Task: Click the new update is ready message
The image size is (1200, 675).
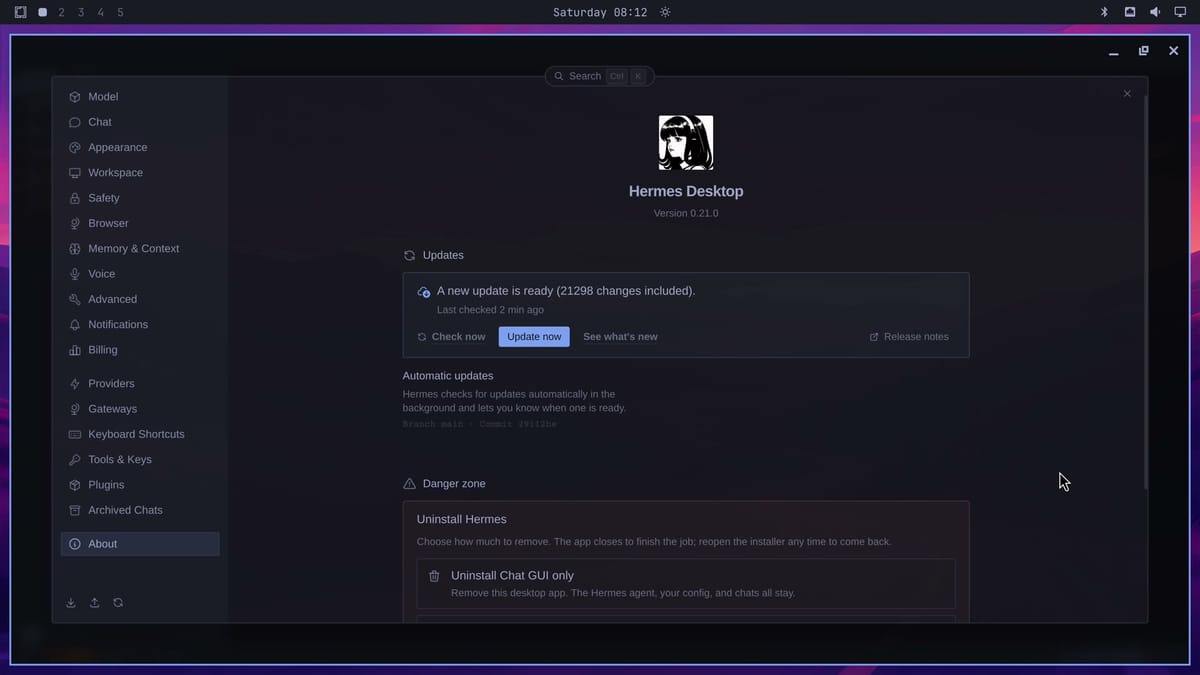Action: pos(566,291)
